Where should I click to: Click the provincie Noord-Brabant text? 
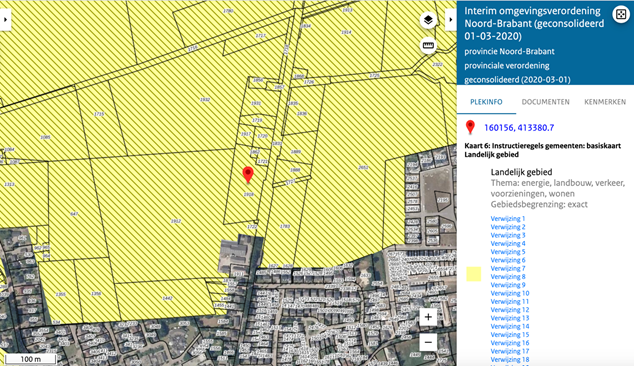[509, 52]
